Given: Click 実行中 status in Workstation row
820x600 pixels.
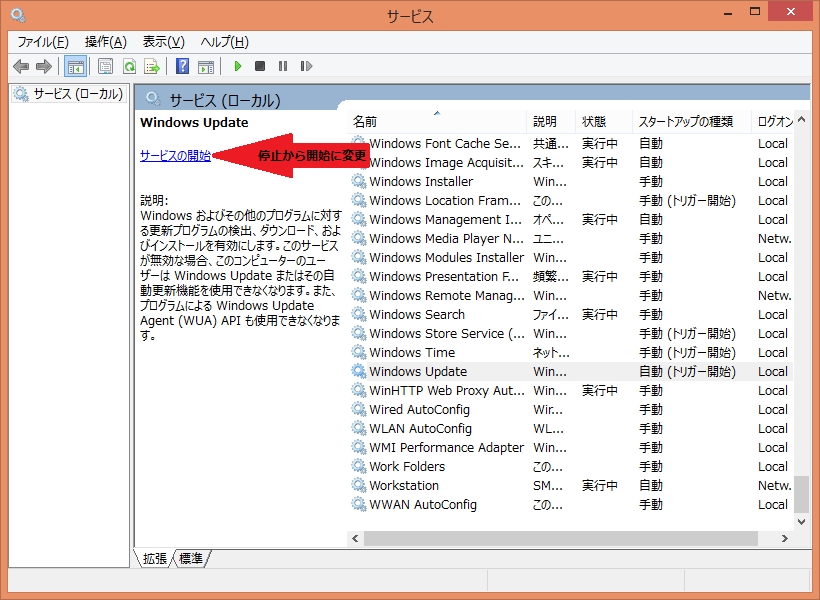Looking at the screenshot, I should (600, 485).
